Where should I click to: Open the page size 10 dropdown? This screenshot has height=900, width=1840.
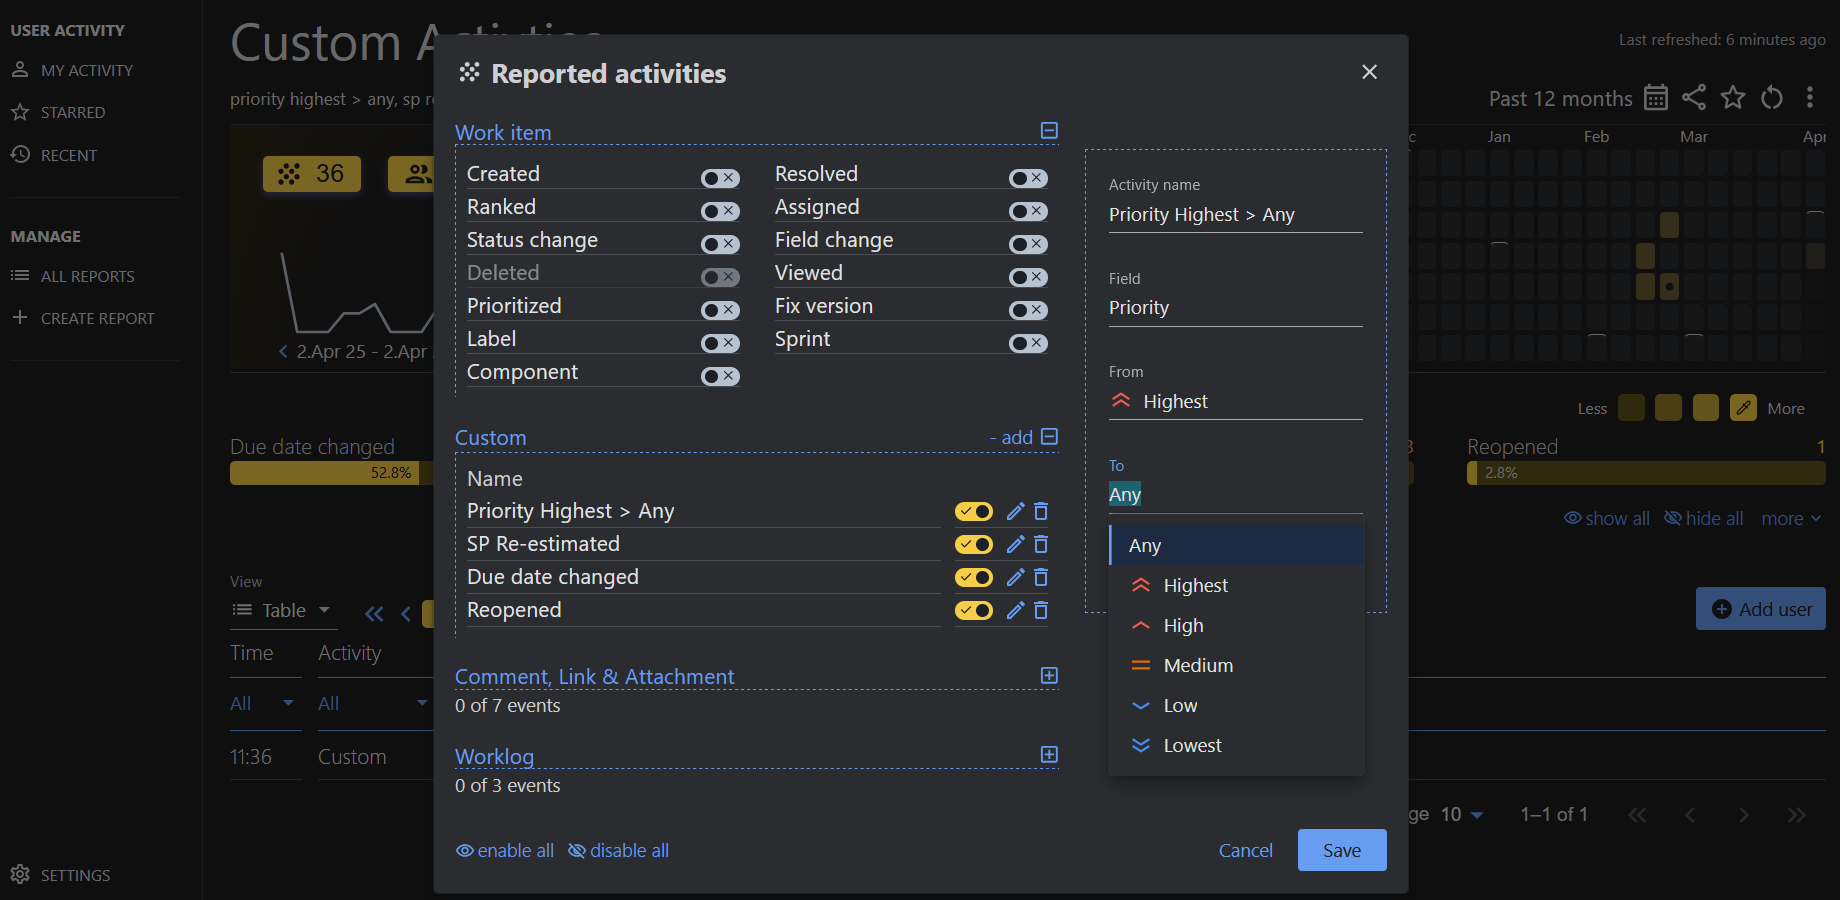point(1461,814)
